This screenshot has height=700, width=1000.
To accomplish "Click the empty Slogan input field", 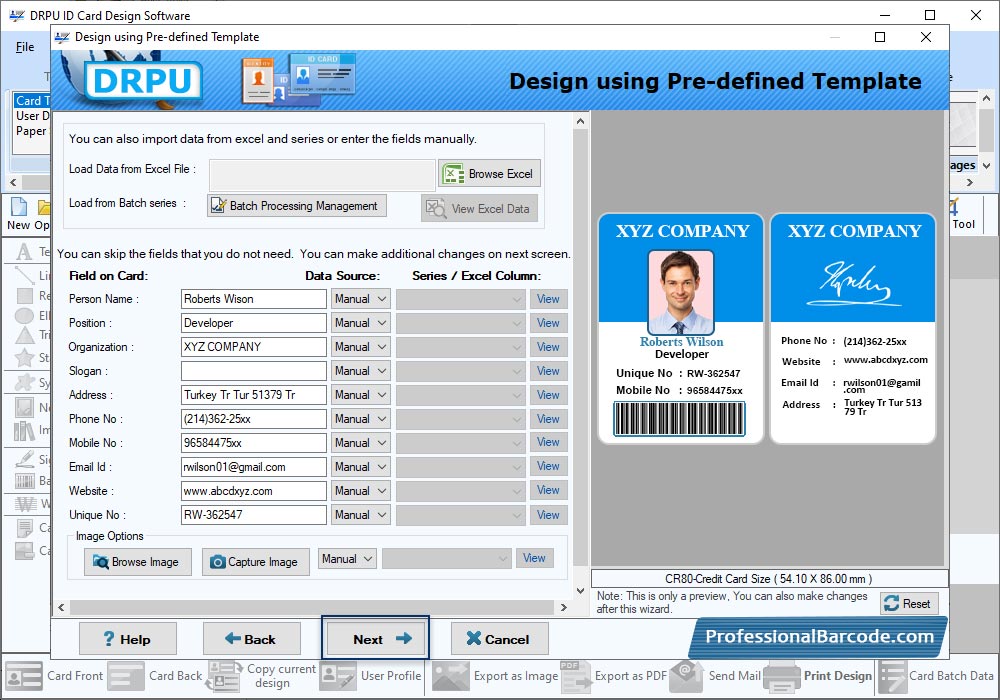I will tap(253, 371).
